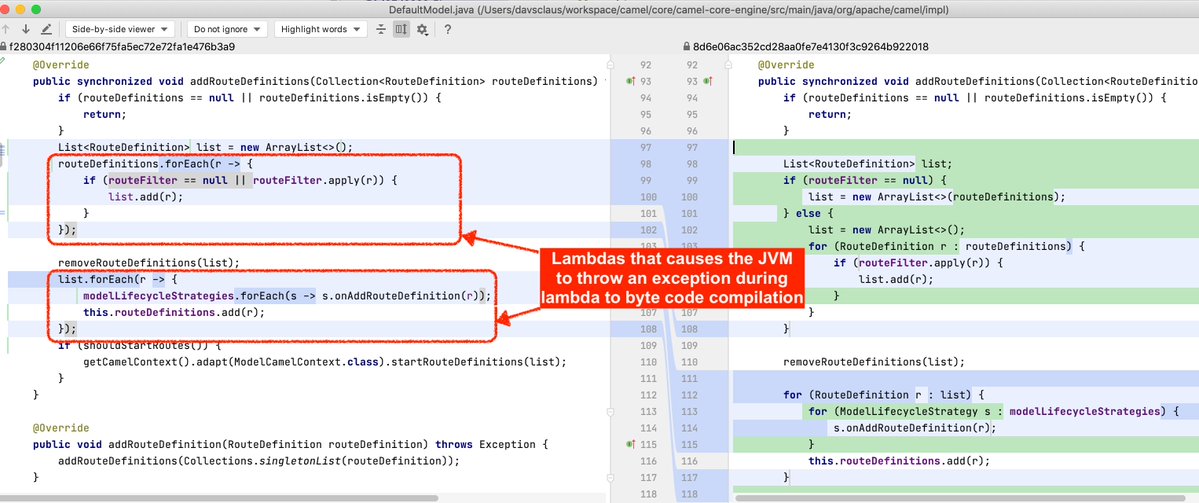
Task: Click line 'list.forEach(r -> {'
Action: 116,279
